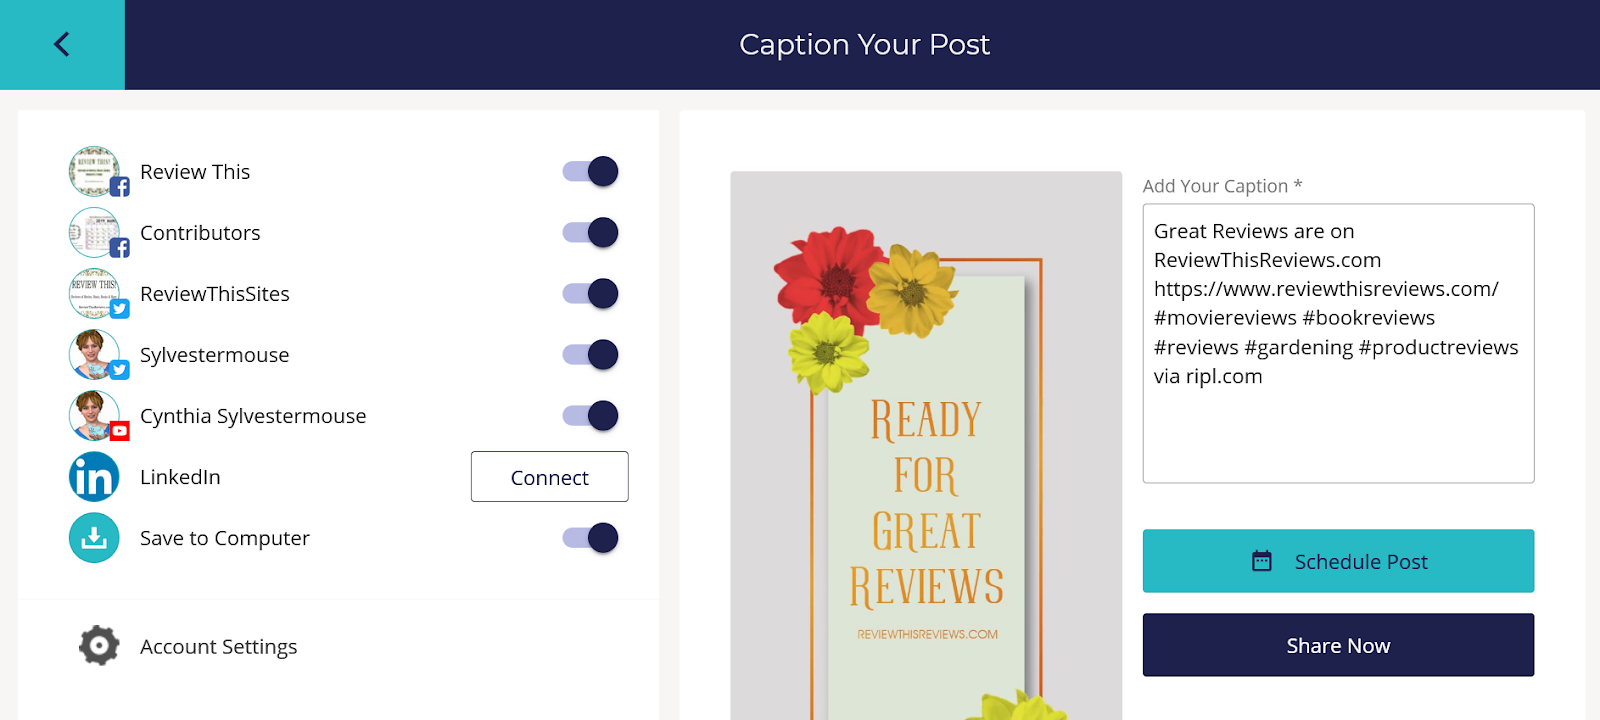
Task: Turn off Save to Computer
Action: (x=589, y=537)
